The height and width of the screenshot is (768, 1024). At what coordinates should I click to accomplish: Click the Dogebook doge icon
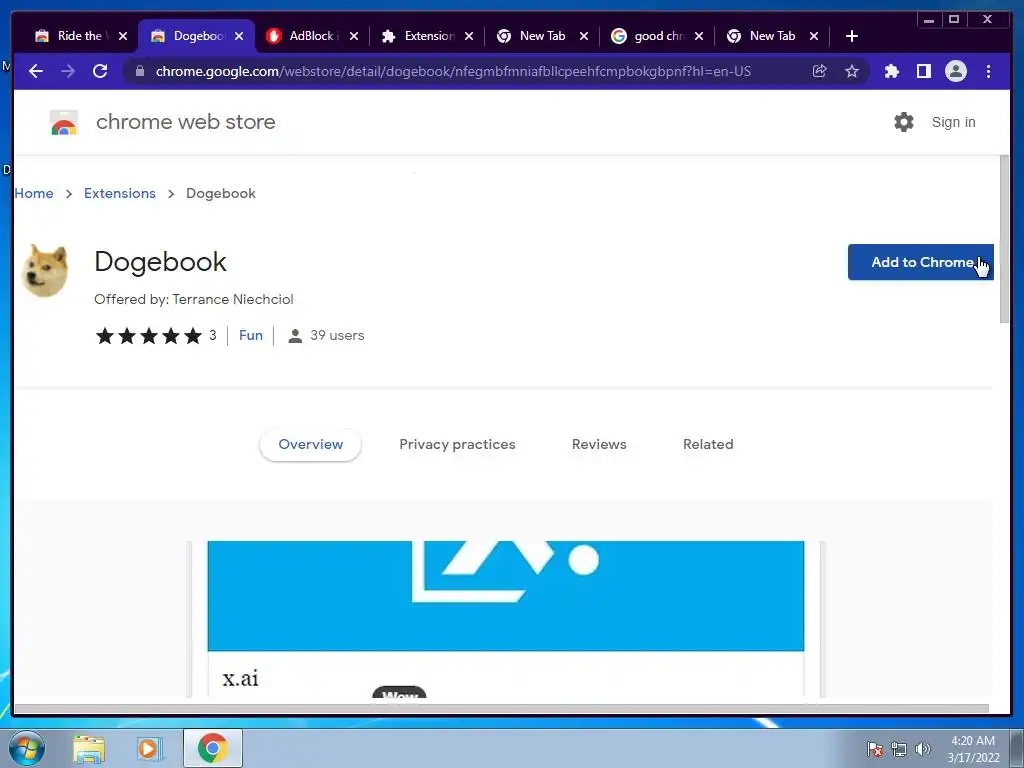click(x=45, y=271)
